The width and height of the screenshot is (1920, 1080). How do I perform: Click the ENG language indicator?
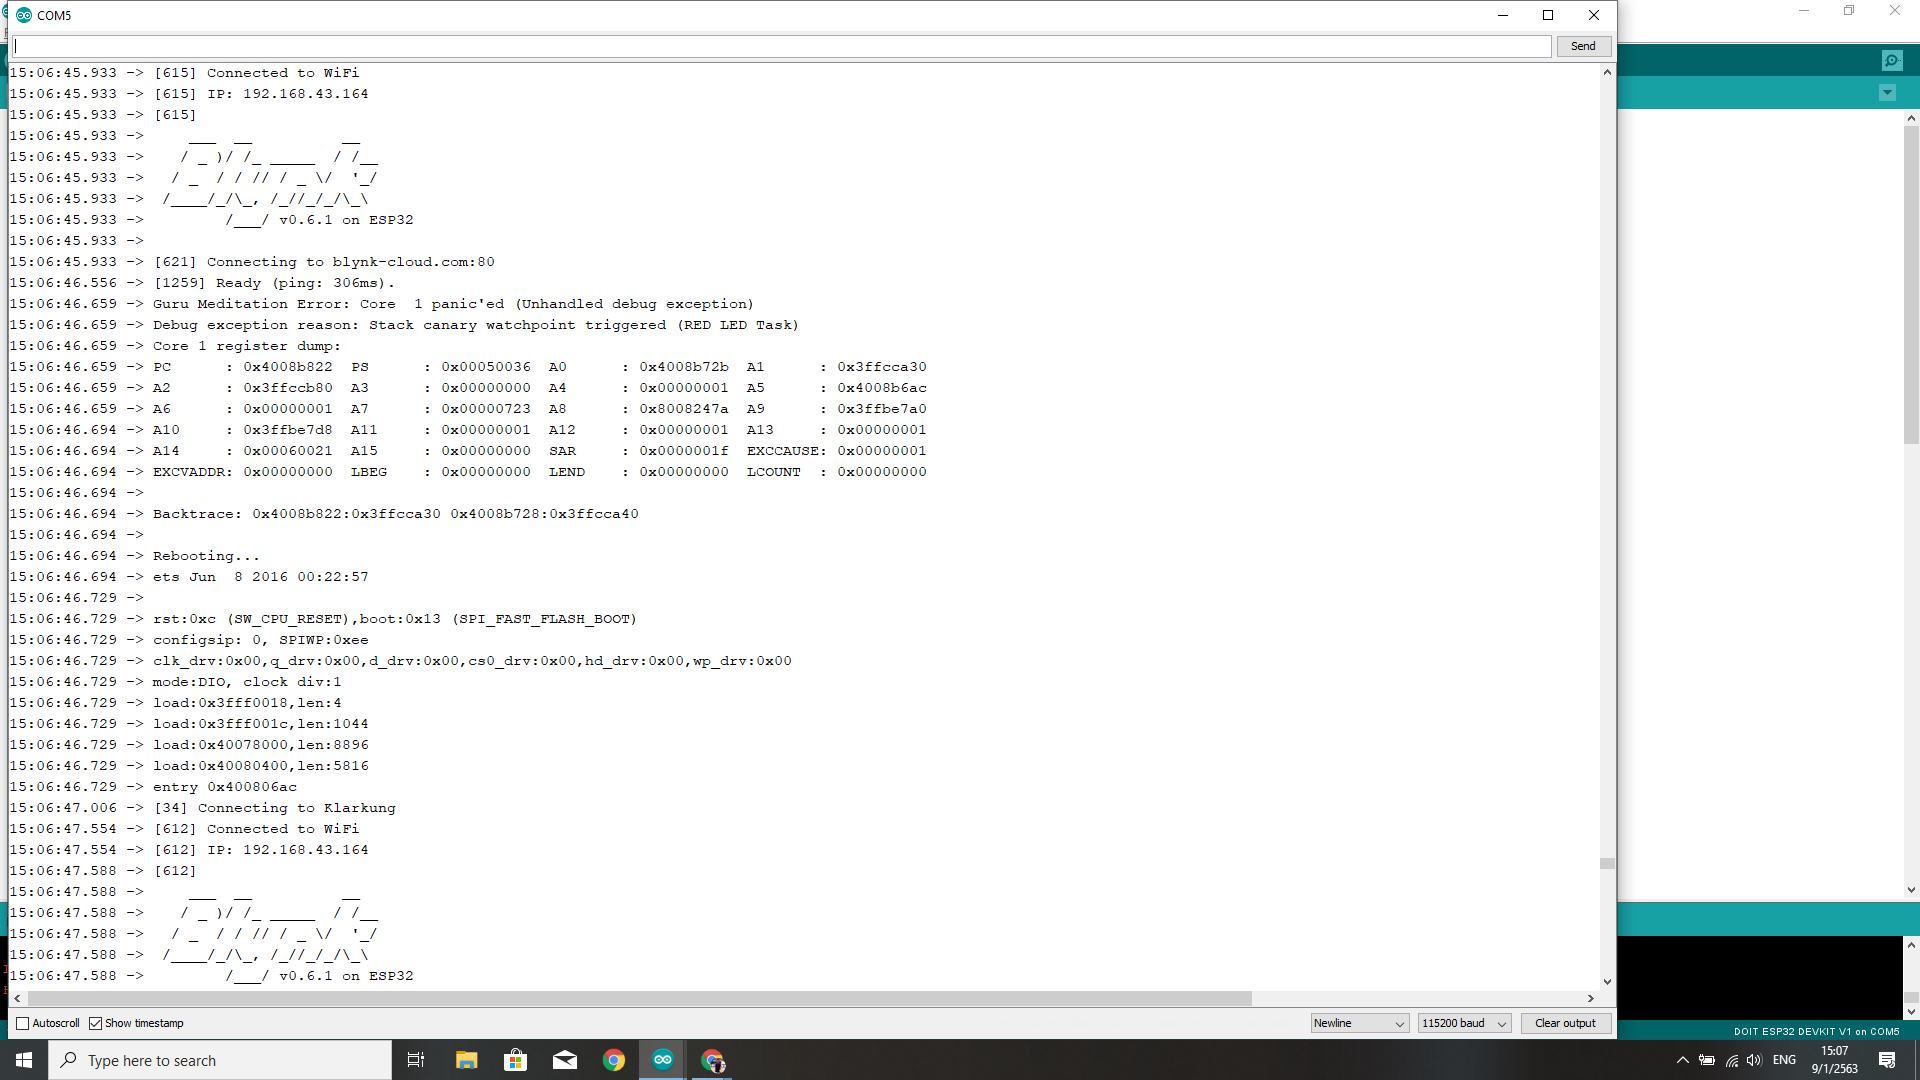[x=1784, y=1060]
